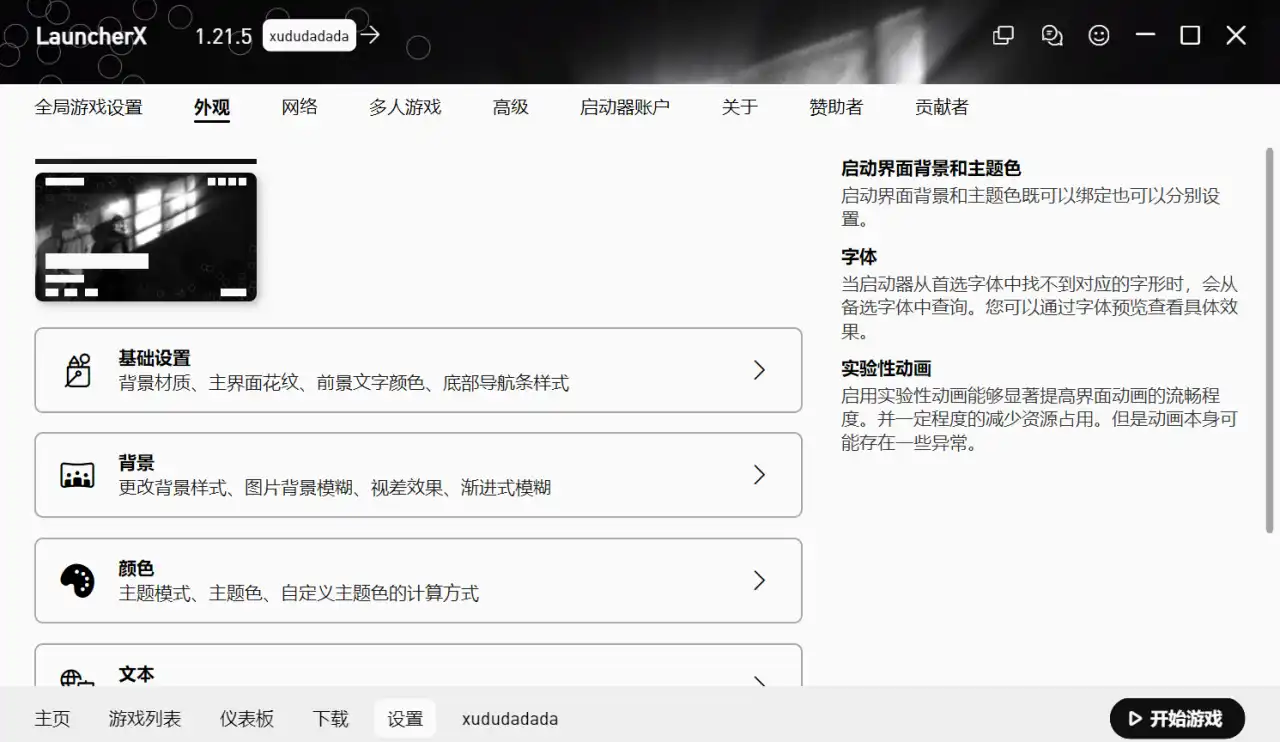Expand the 文本 chevron
This screenshot has width=1280, height=742.
pyautogui.click(x=759, y=680)
